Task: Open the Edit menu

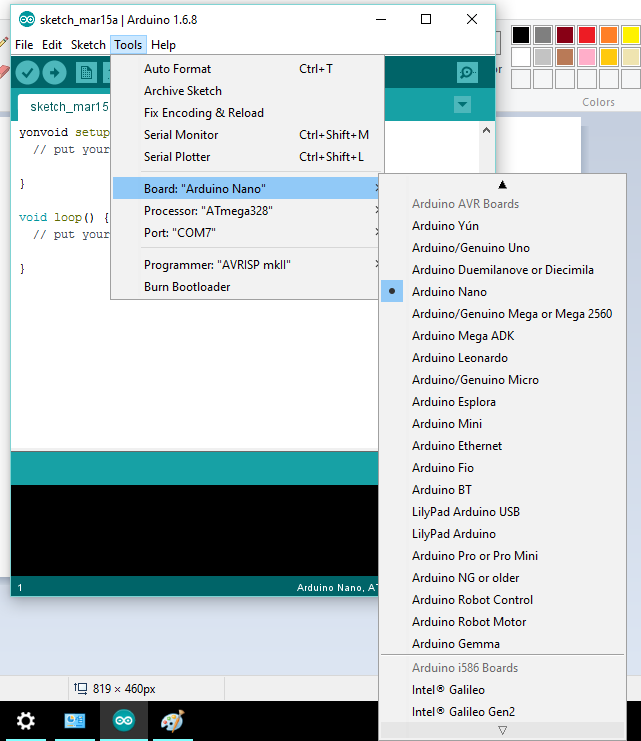Action: click(52, 45)
